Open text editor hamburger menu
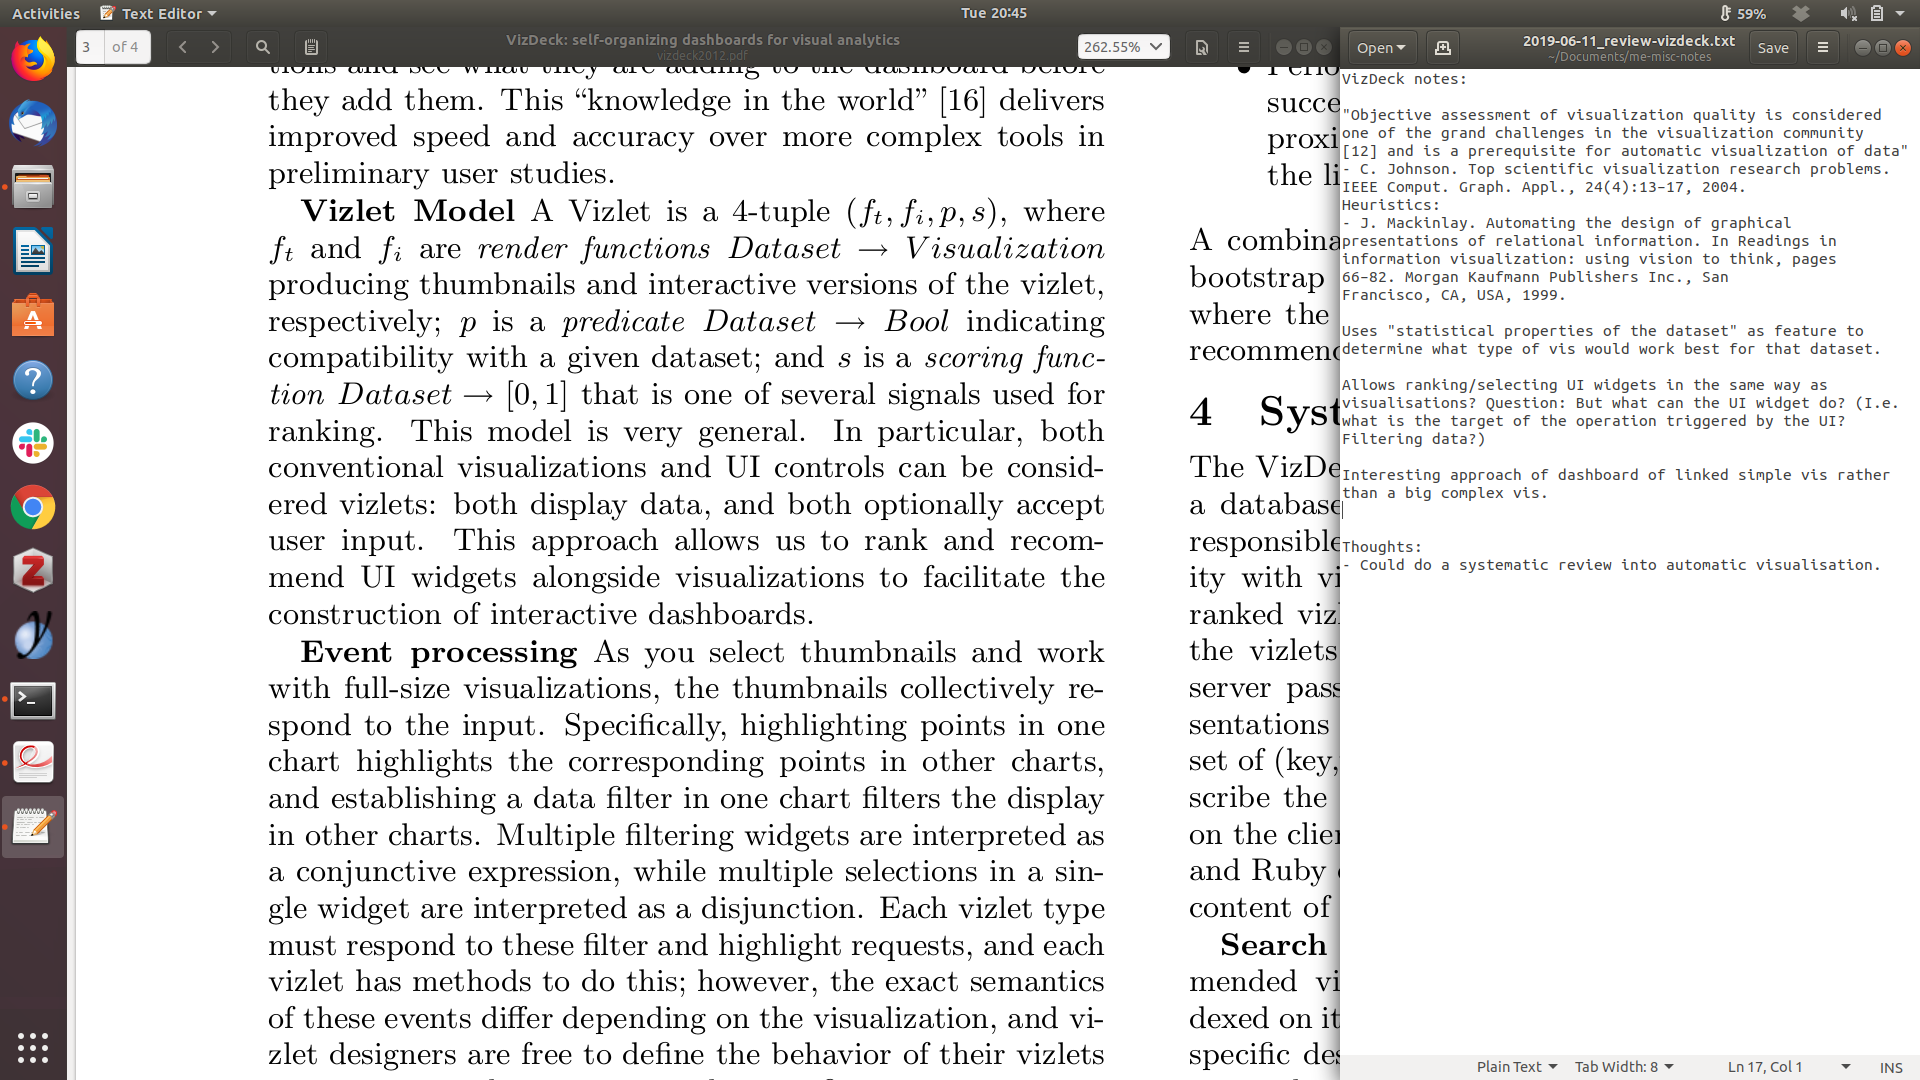Image resolution: width=1920 pixels, height=1080 pixels. tap(1823, 47)
